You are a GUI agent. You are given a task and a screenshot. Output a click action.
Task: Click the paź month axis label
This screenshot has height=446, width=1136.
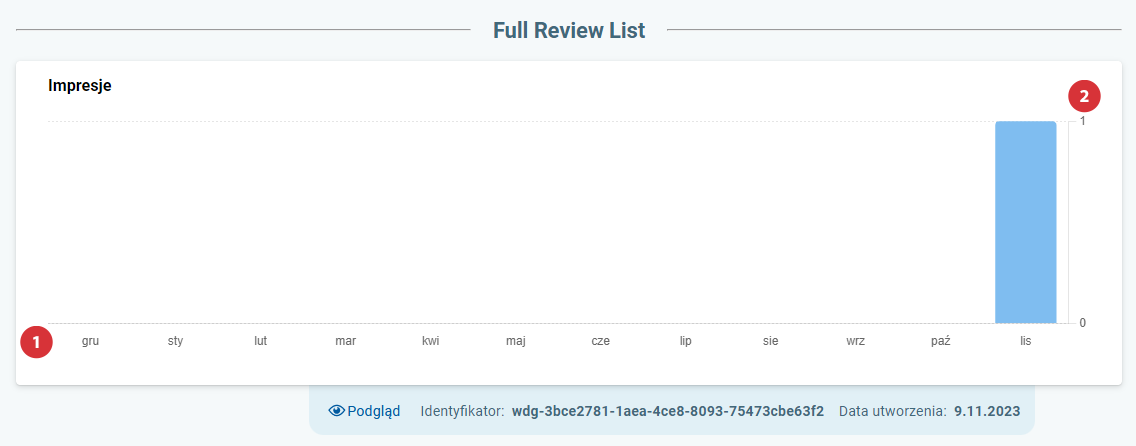click(x=940, y=341)
